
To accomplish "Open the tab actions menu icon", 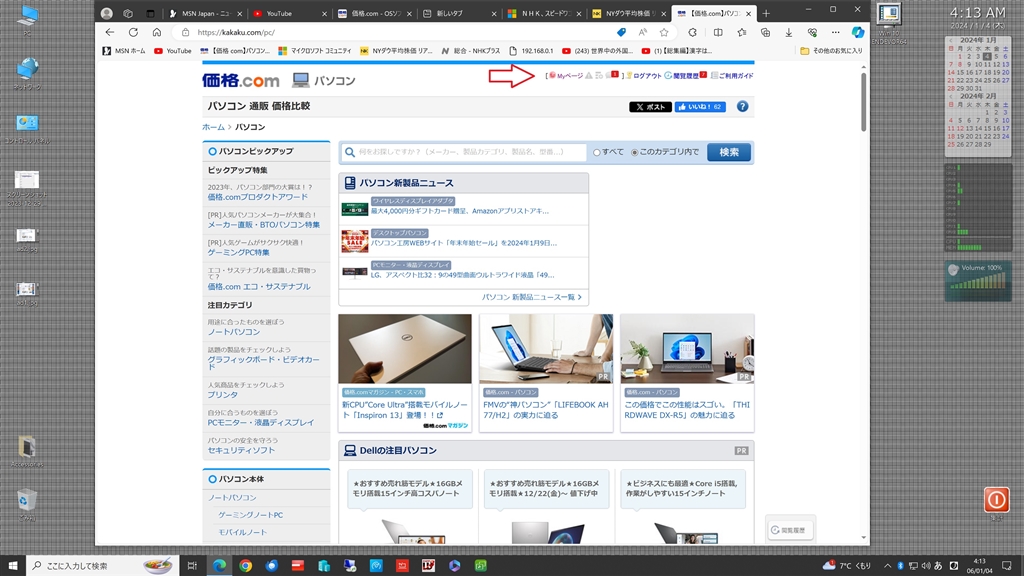I will tap(150, 13).
